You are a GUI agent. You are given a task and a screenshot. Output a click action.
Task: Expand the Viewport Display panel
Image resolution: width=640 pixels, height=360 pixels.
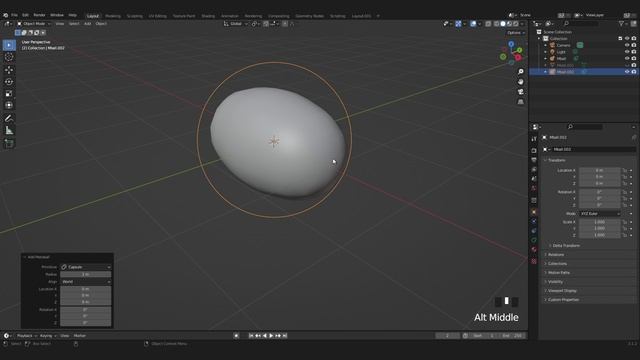click(562, 291)
